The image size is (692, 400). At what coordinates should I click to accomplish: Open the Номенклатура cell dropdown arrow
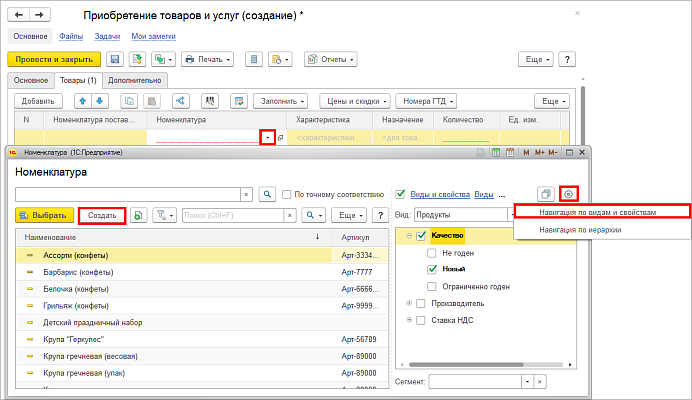coord(267,138)
